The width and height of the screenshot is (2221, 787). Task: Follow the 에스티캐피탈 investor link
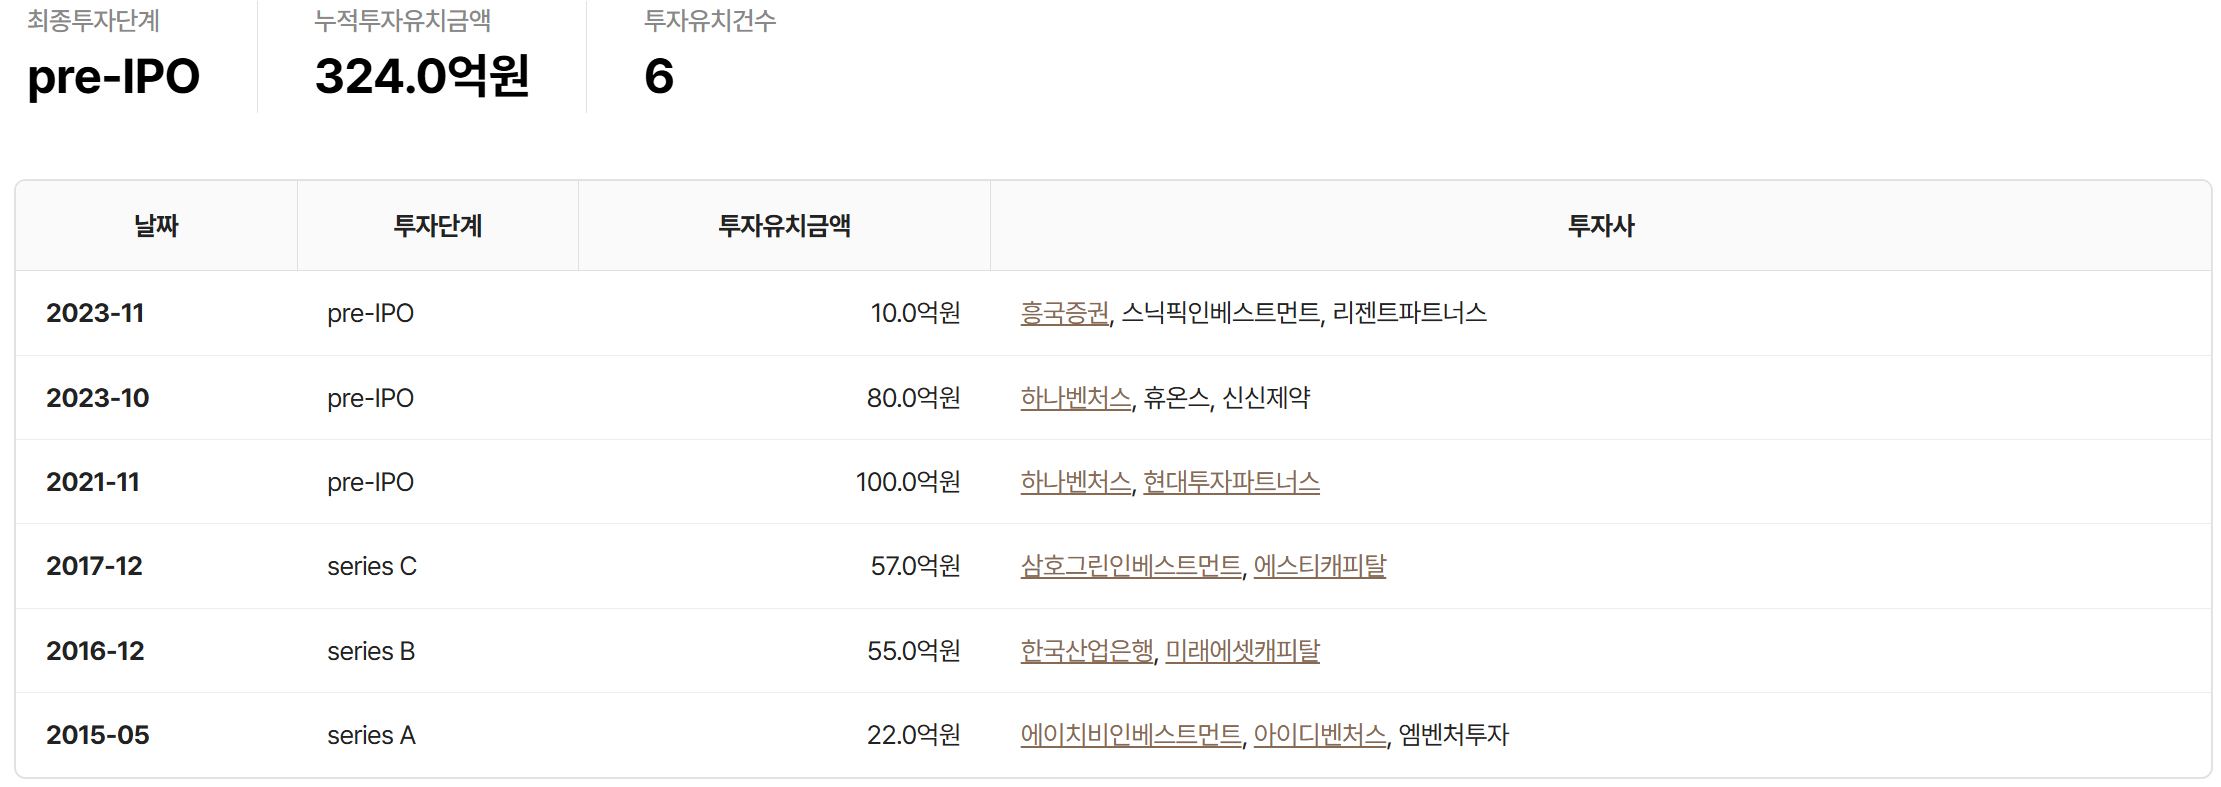1319,566
